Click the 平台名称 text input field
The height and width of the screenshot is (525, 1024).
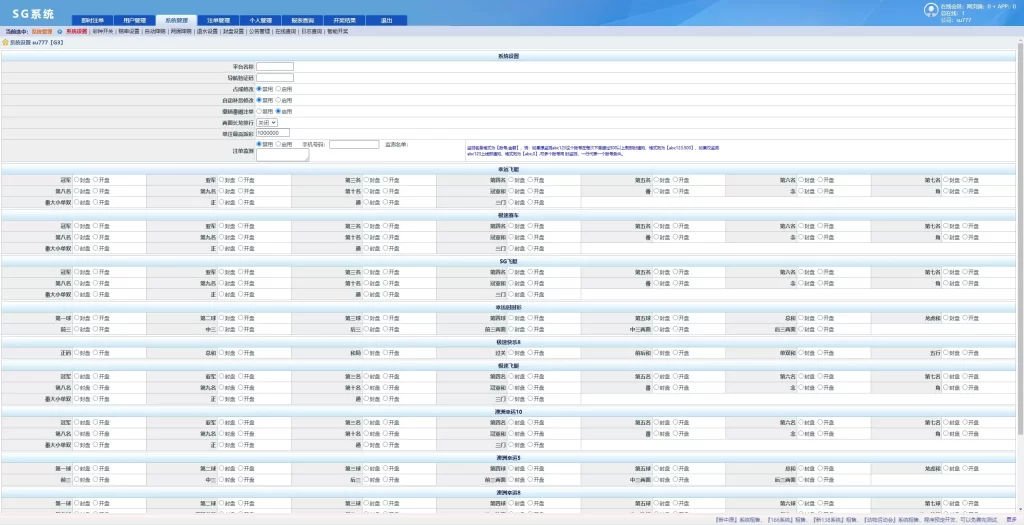275,67
